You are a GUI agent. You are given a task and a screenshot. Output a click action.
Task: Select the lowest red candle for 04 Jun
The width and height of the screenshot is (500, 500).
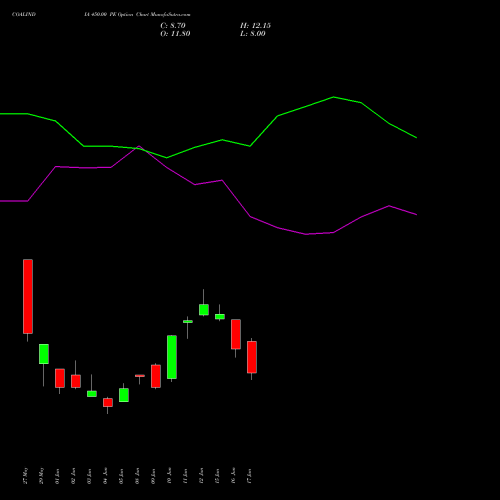(108, 402)
